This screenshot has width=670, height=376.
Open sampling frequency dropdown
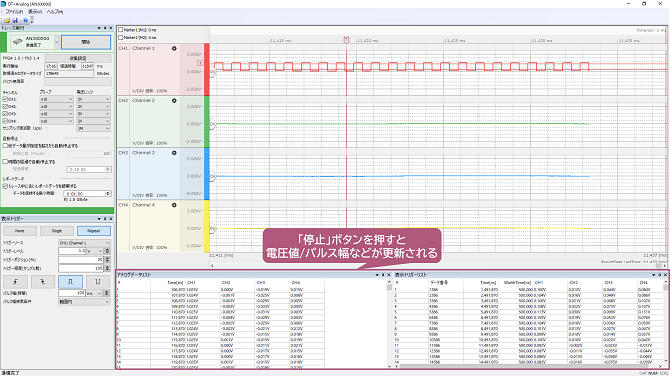pyautogui.click(x=93, y=128)
